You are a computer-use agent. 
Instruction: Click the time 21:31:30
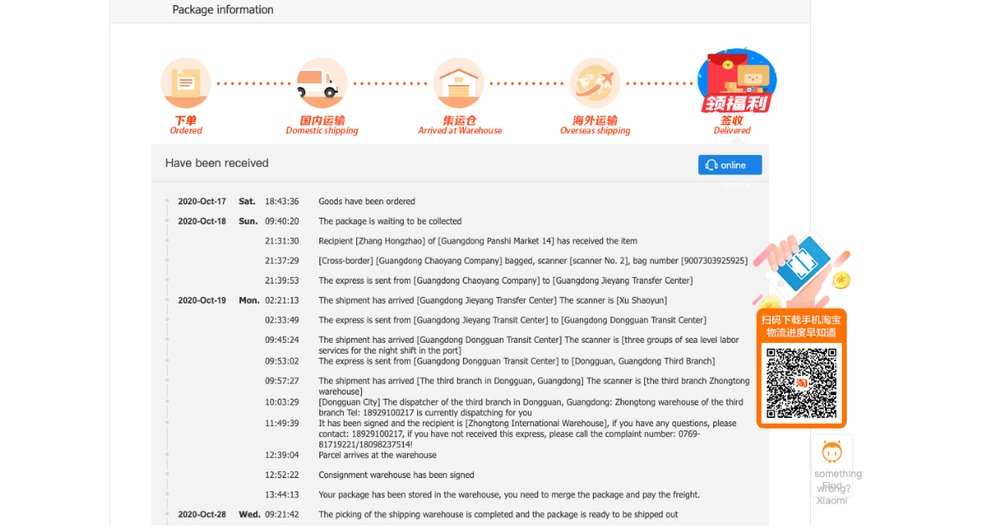[x=282, y=241]
